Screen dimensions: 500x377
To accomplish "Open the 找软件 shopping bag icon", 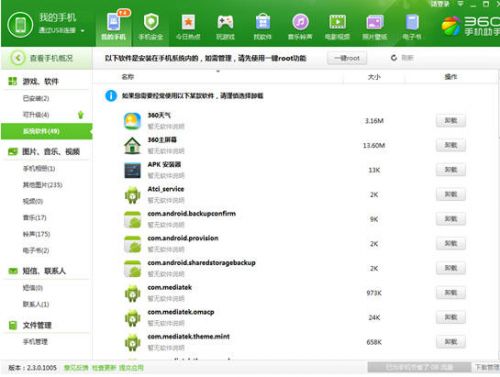I will coord(263,27).
